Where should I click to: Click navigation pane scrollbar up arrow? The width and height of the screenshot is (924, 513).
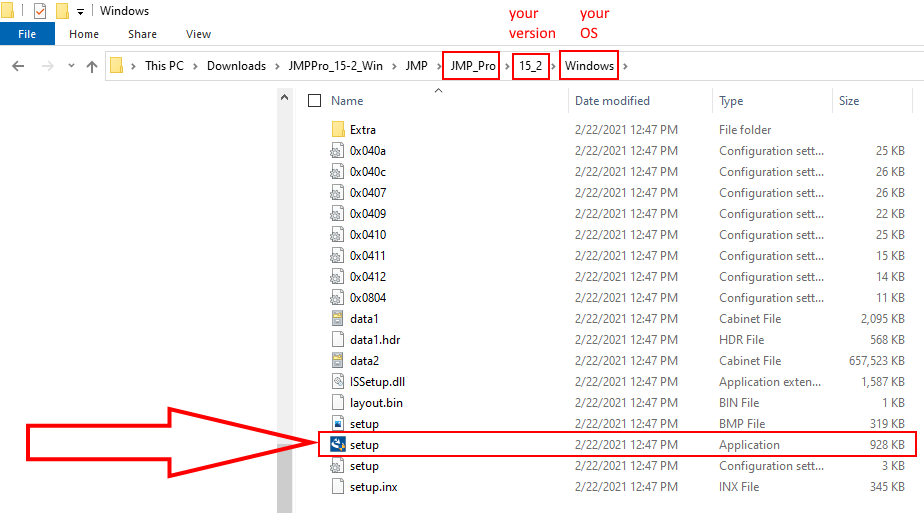point(285,97)
